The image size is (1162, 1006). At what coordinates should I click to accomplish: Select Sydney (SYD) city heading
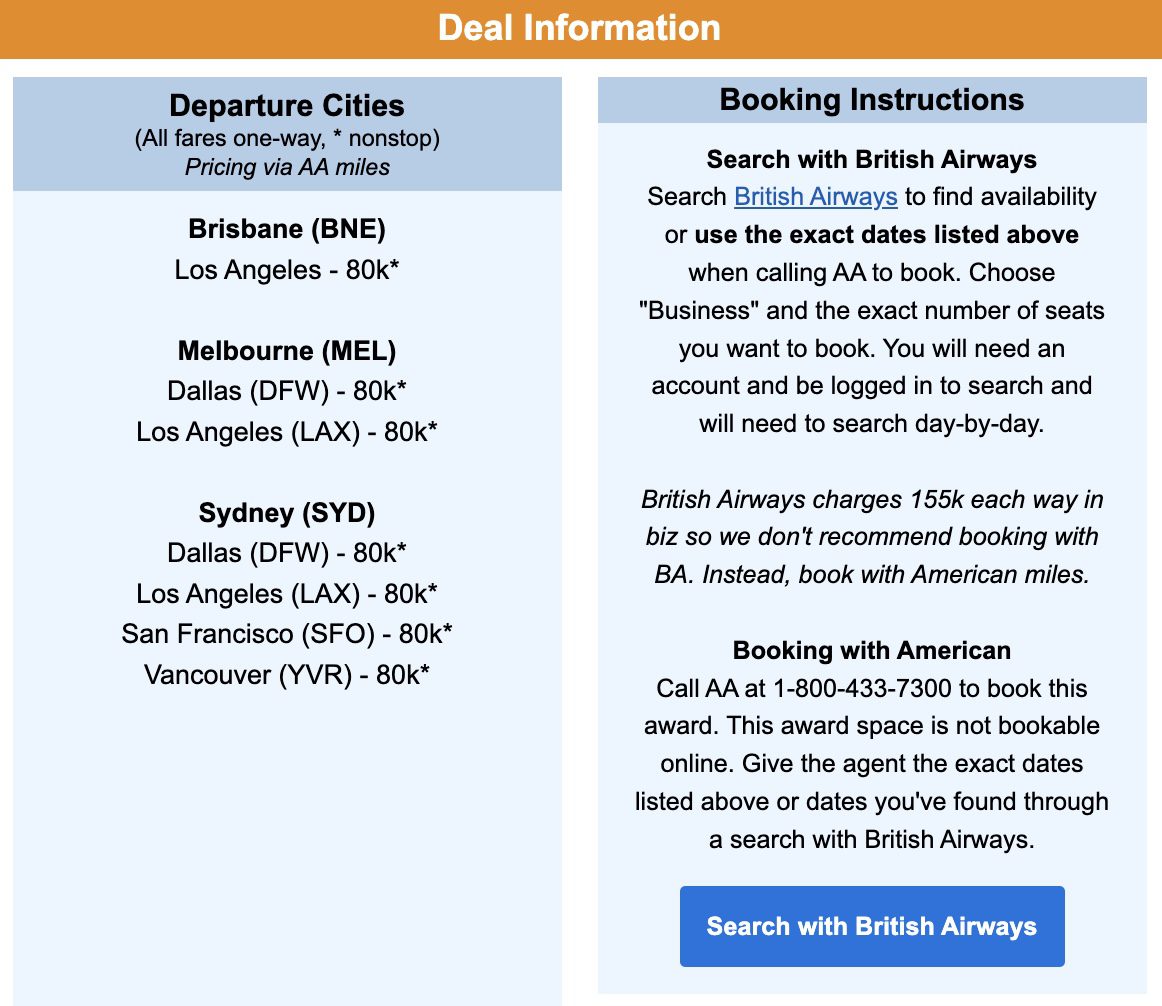click(x=287, y=512)
